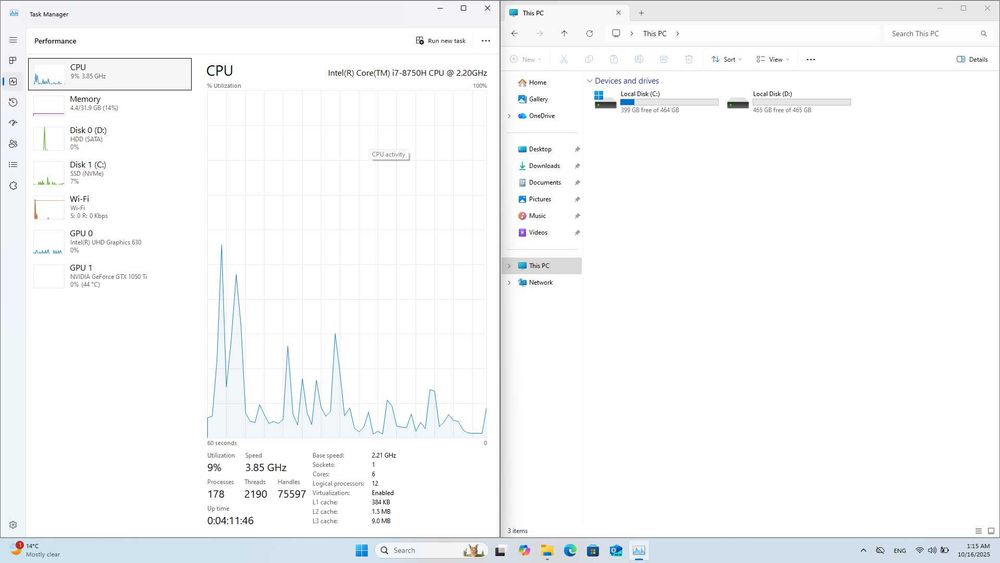Viewport: 1000px width, 563px height.
Task: Open Microsoft Edge from taskbar
Action: tap(570, 550)
